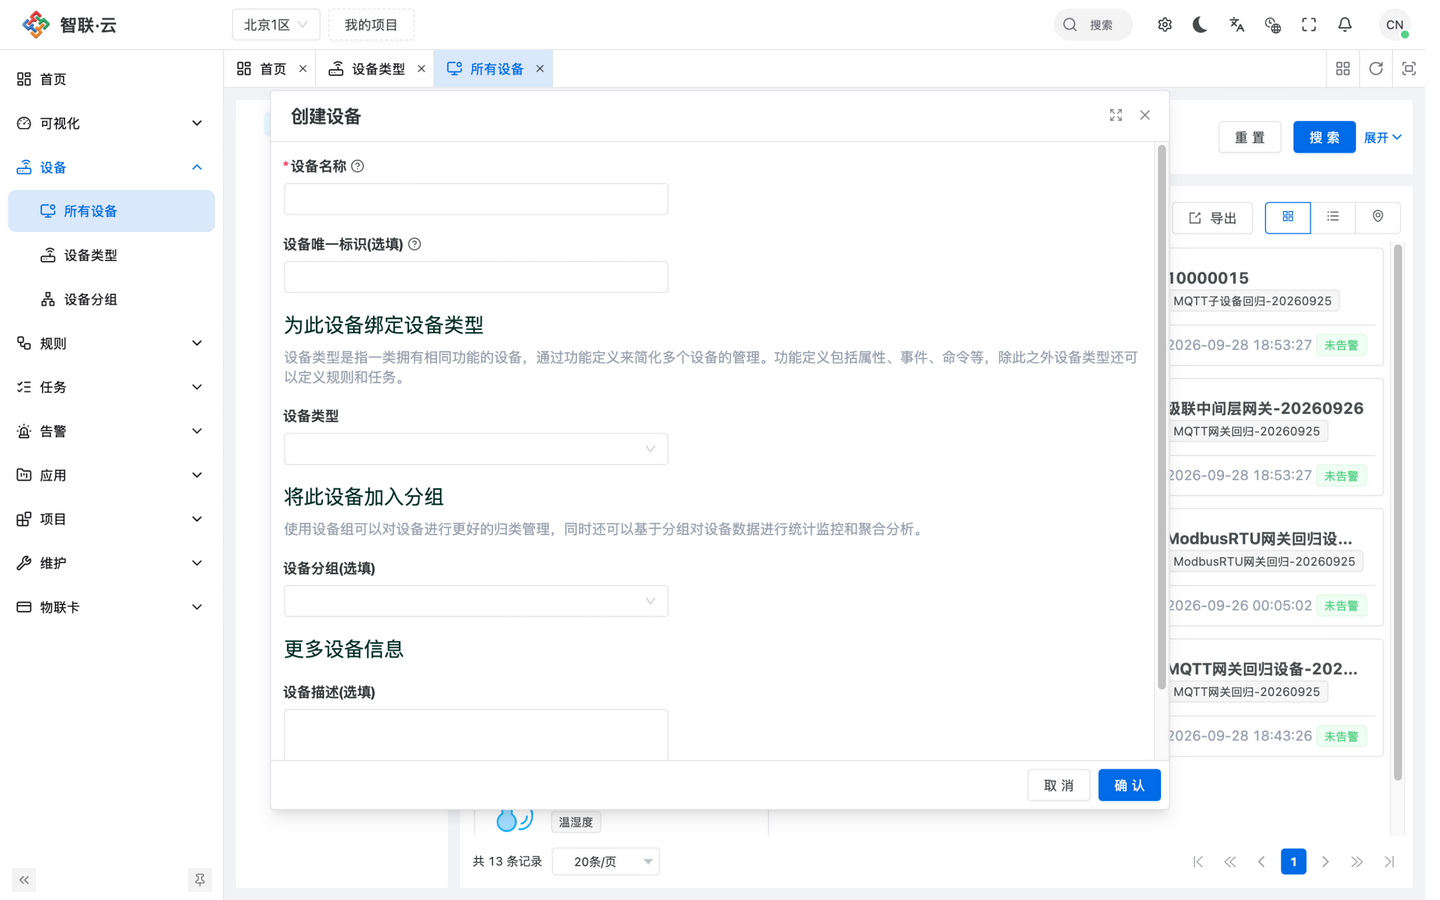Open the 20条/页 page size dropdown
This screenshot has height=900, width=1440.
[606, 862]
